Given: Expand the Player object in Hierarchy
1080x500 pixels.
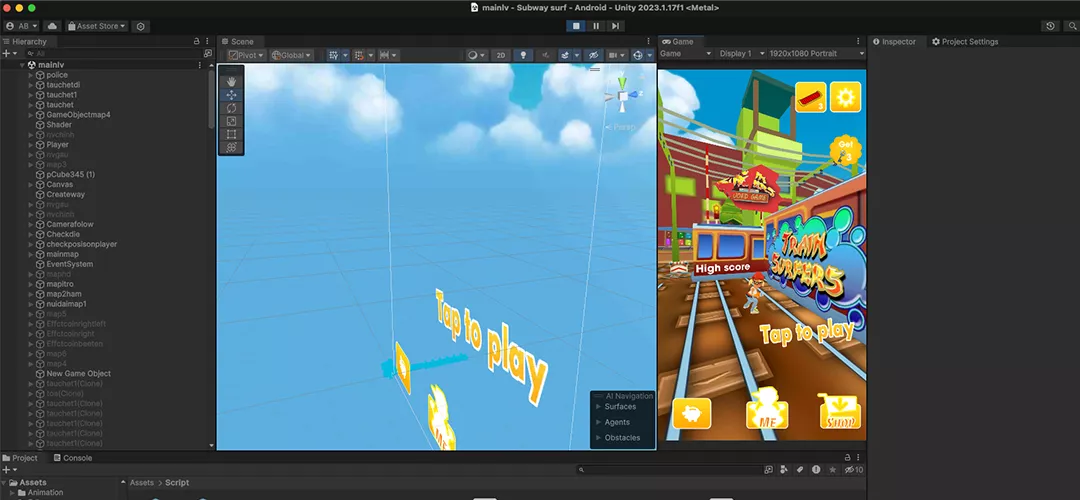Looking at the screenshot, I should 31,145.
